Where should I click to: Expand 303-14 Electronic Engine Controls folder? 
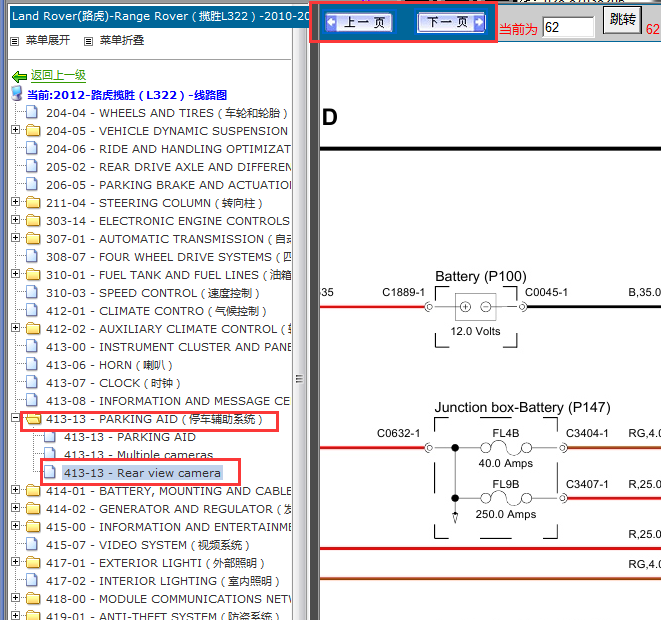(x=16, y=220)
